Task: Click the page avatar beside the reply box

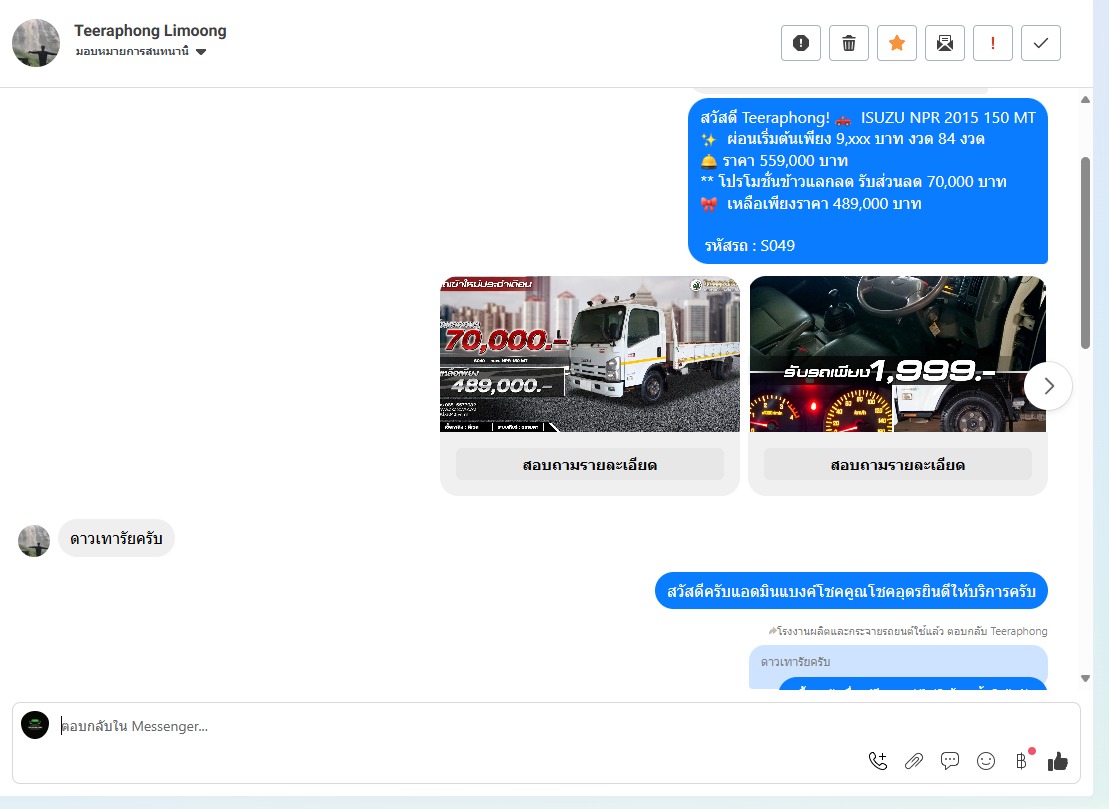Action: click(35, 725)
